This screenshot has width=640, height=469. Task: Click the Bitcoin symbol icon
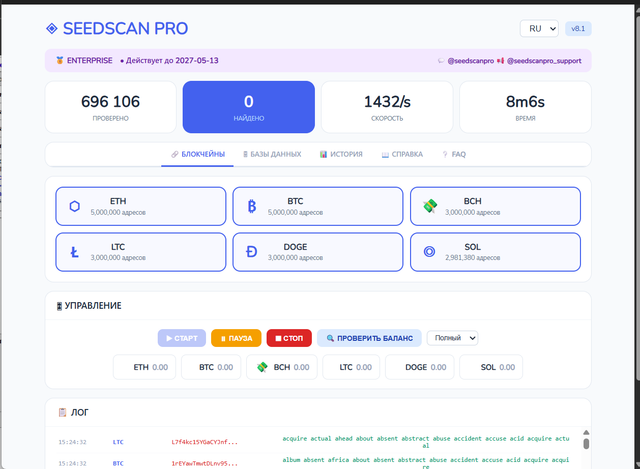(252, 207)
